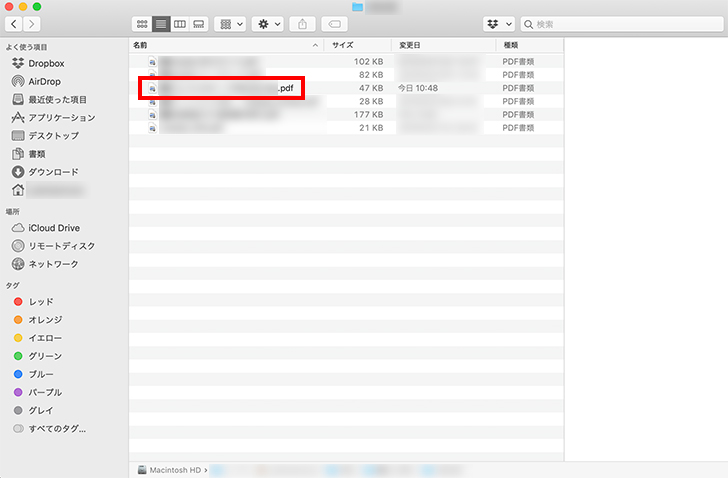Click the 検索 search field
Viewport: 728px width, 478px height.
[x=622, y=24]
